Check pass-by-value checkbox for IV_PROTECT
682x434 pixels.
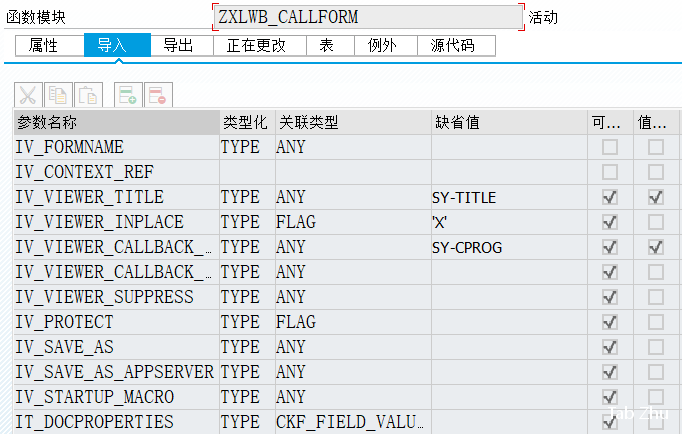[x=656, y=322]
